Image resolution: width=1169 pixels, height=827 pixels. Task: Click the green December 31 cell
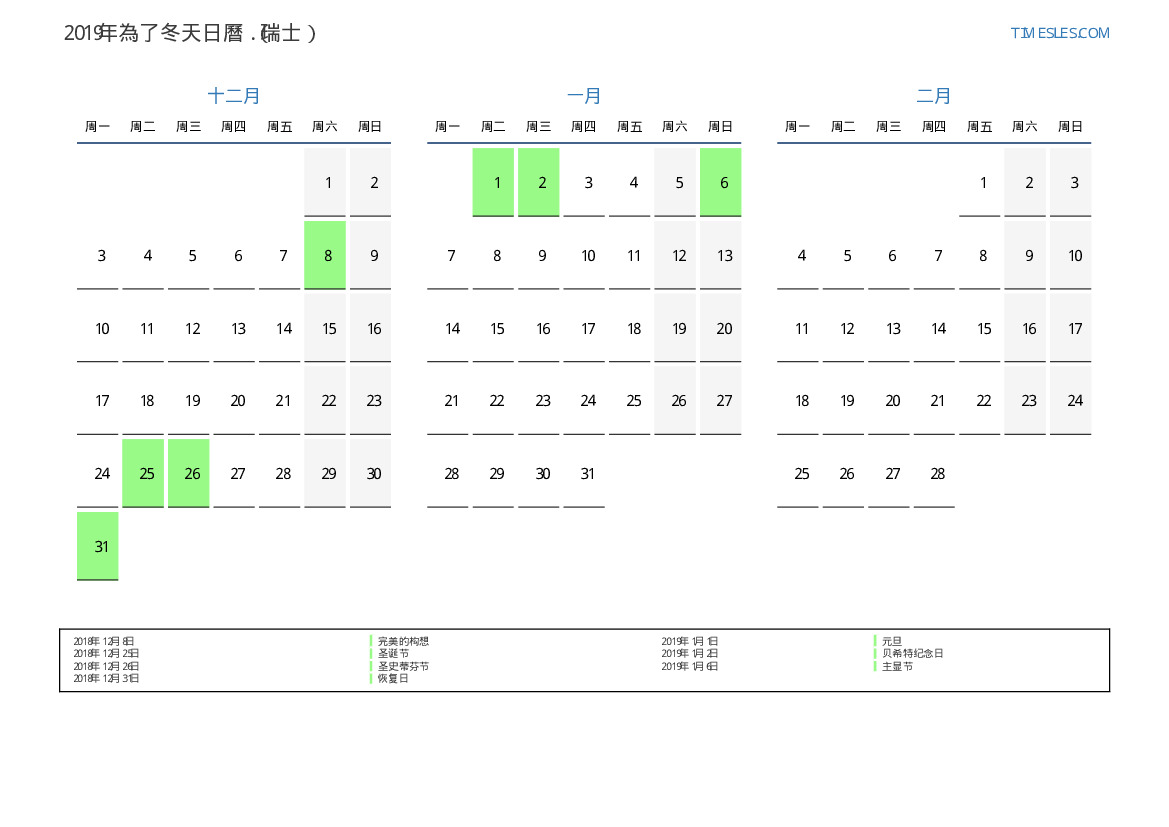[x=98, y=546]
